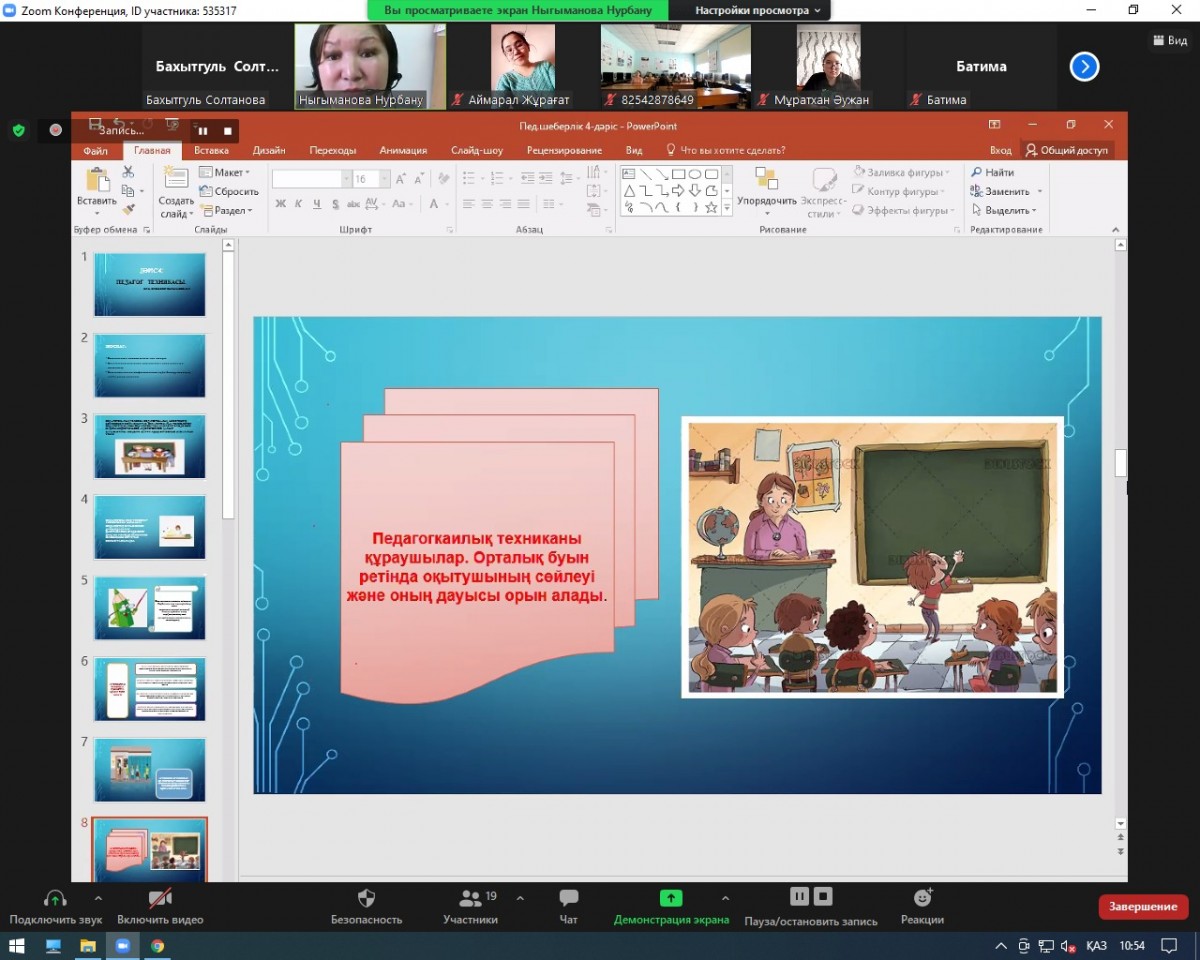Screen dimensions: 1200x960
Task: Open the Участники participants panel
Action: click(470, 898)
